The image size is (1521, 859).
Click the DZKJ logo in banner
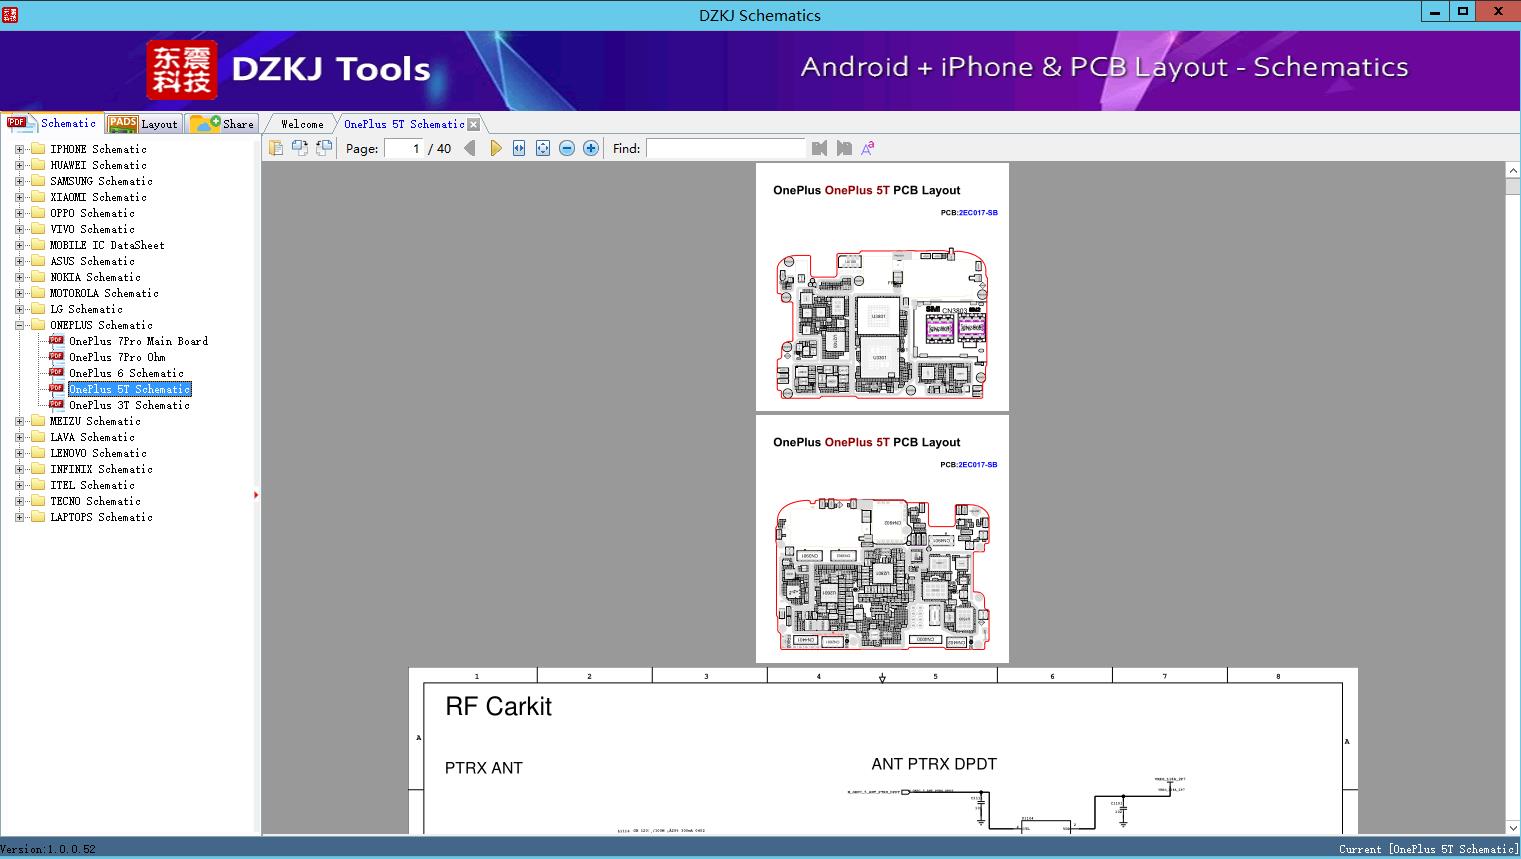(181, 70)
